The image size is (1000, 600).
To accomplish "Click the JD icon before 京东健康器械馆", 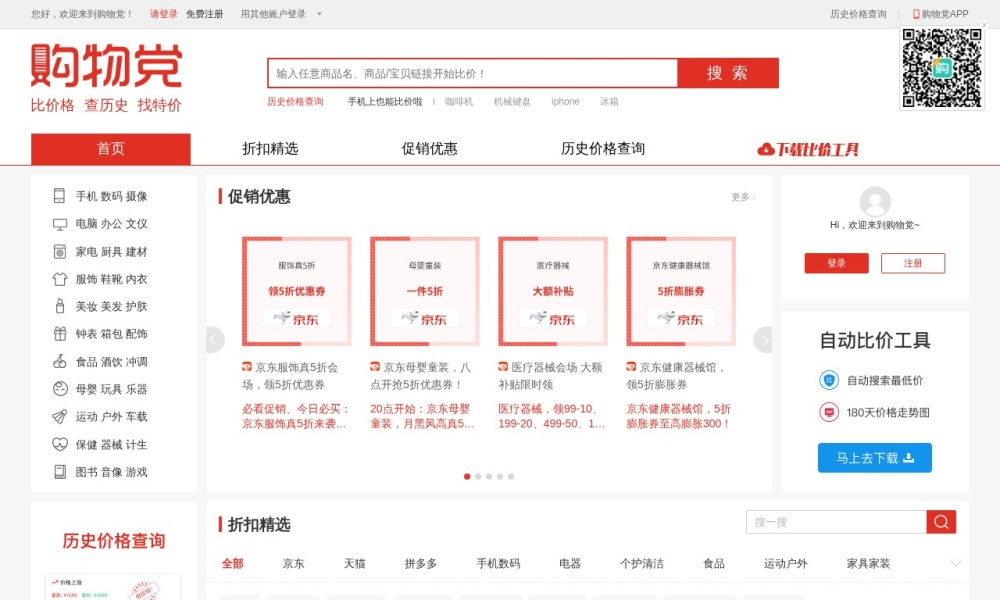I will 631,367.
